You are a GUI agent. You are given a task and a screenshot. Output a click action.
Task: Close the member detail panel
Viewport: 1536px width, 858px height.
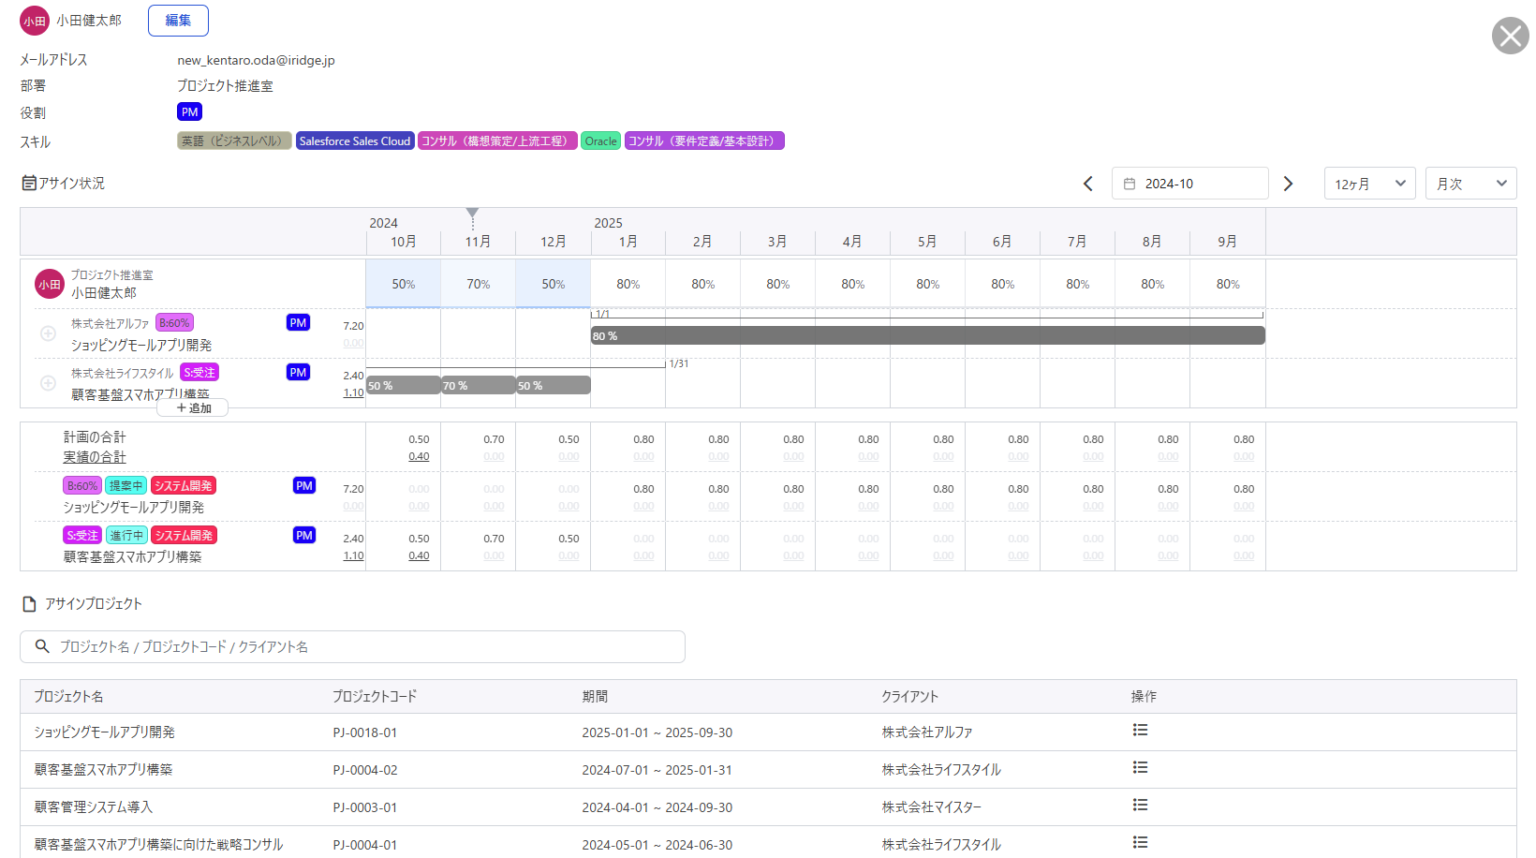pyautogui.click(x=1510, y=36)
